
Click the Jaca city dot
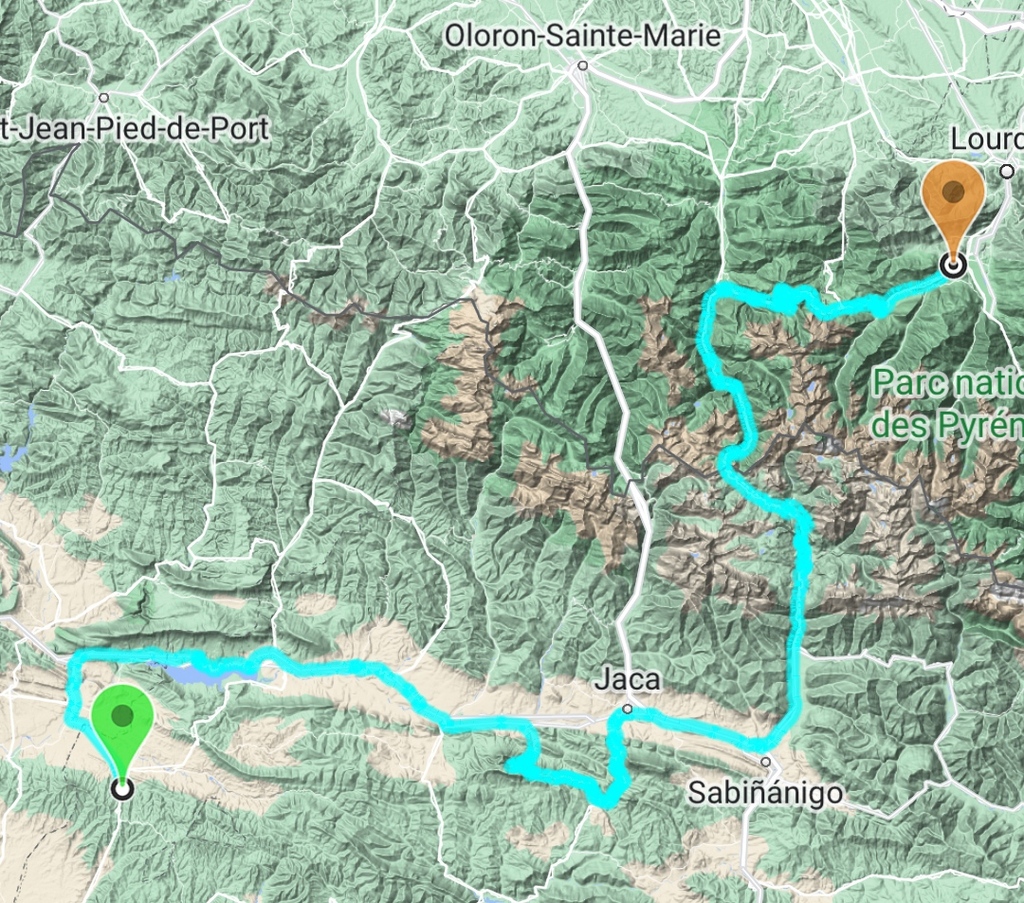point(627,709)
